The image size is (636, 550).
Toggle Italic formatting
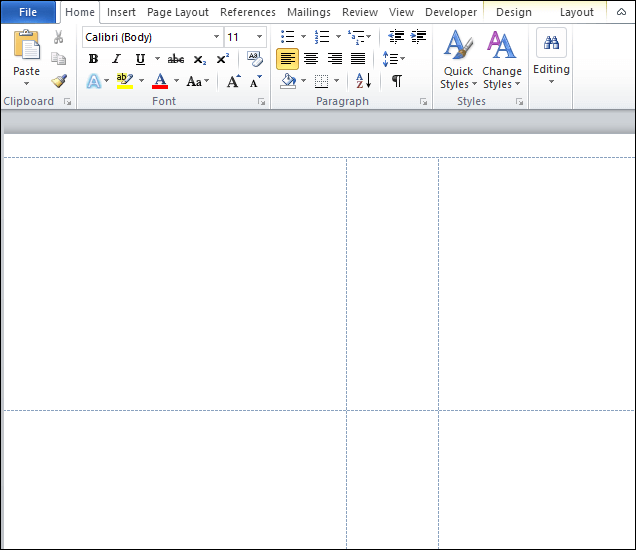(x=116, y=59)
